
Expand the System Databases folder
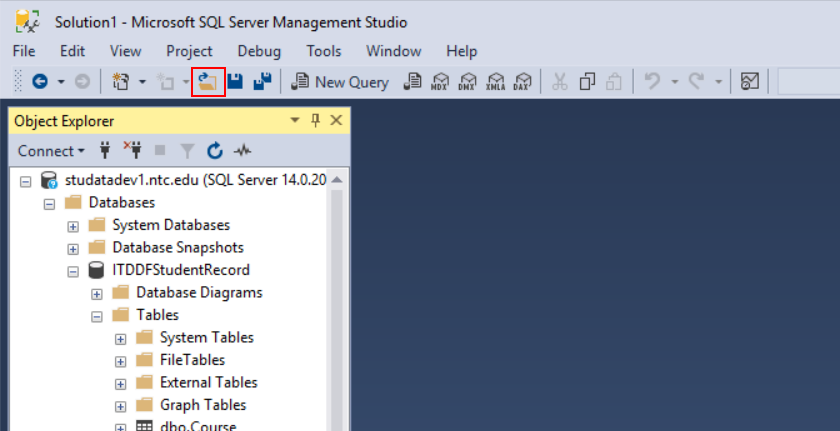coord(73,226)
